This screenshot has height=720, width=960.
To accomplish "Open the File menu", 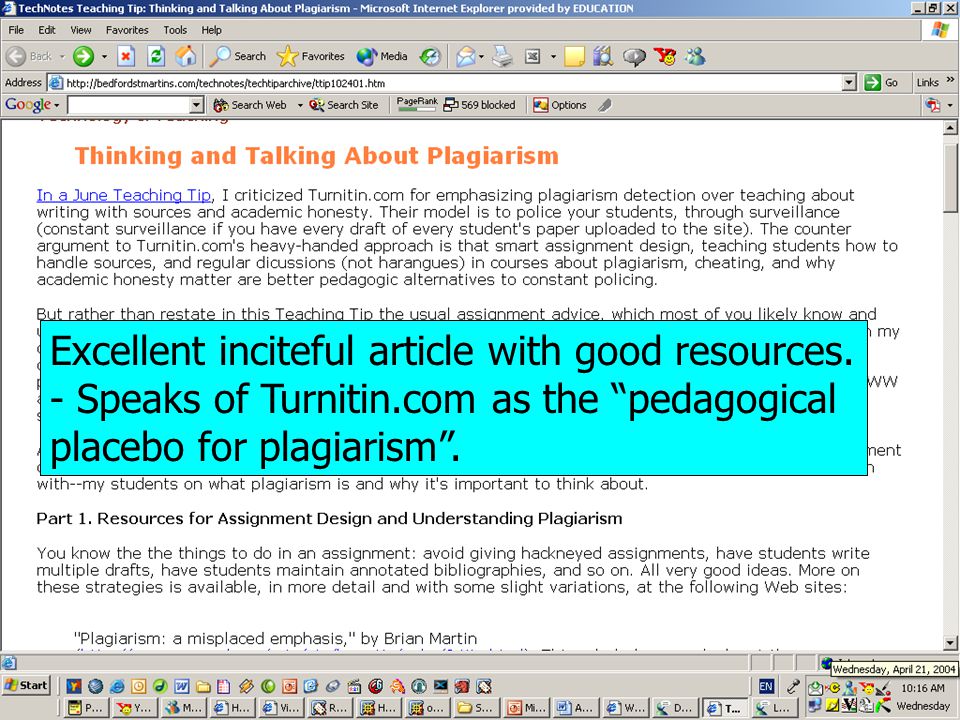I will point(16,30).
